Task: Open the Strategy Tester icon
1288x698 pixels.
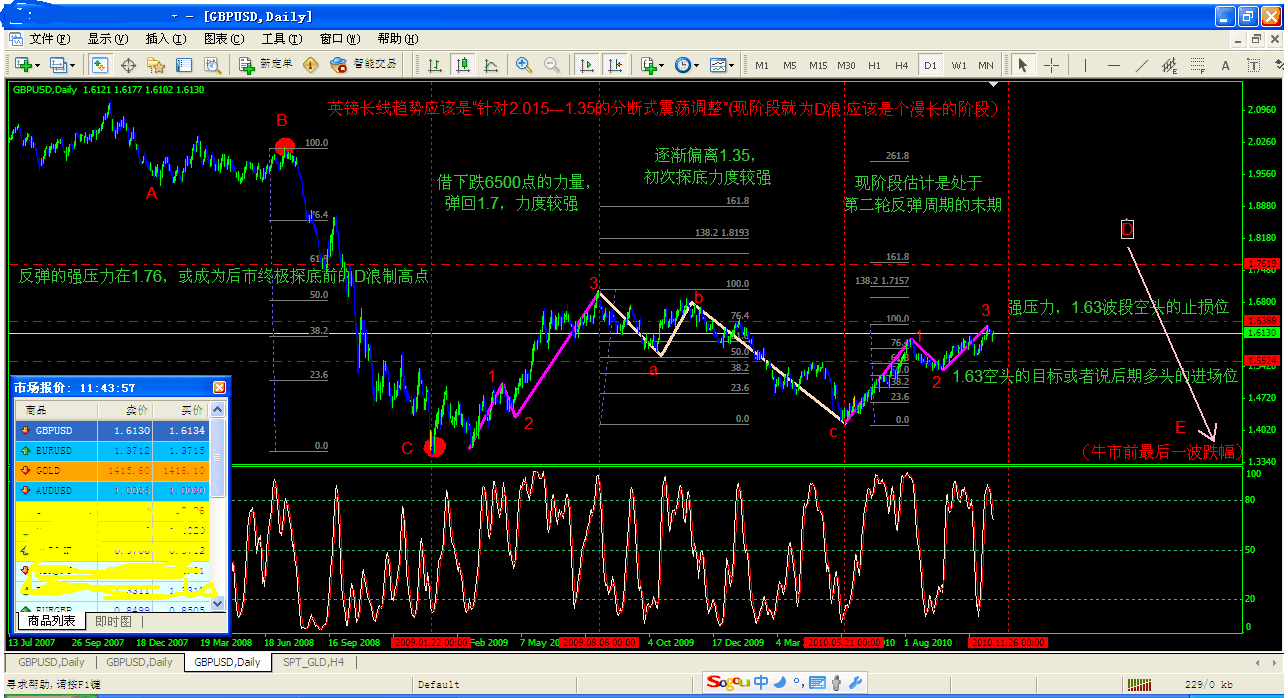Action: [x=212, y=65]
